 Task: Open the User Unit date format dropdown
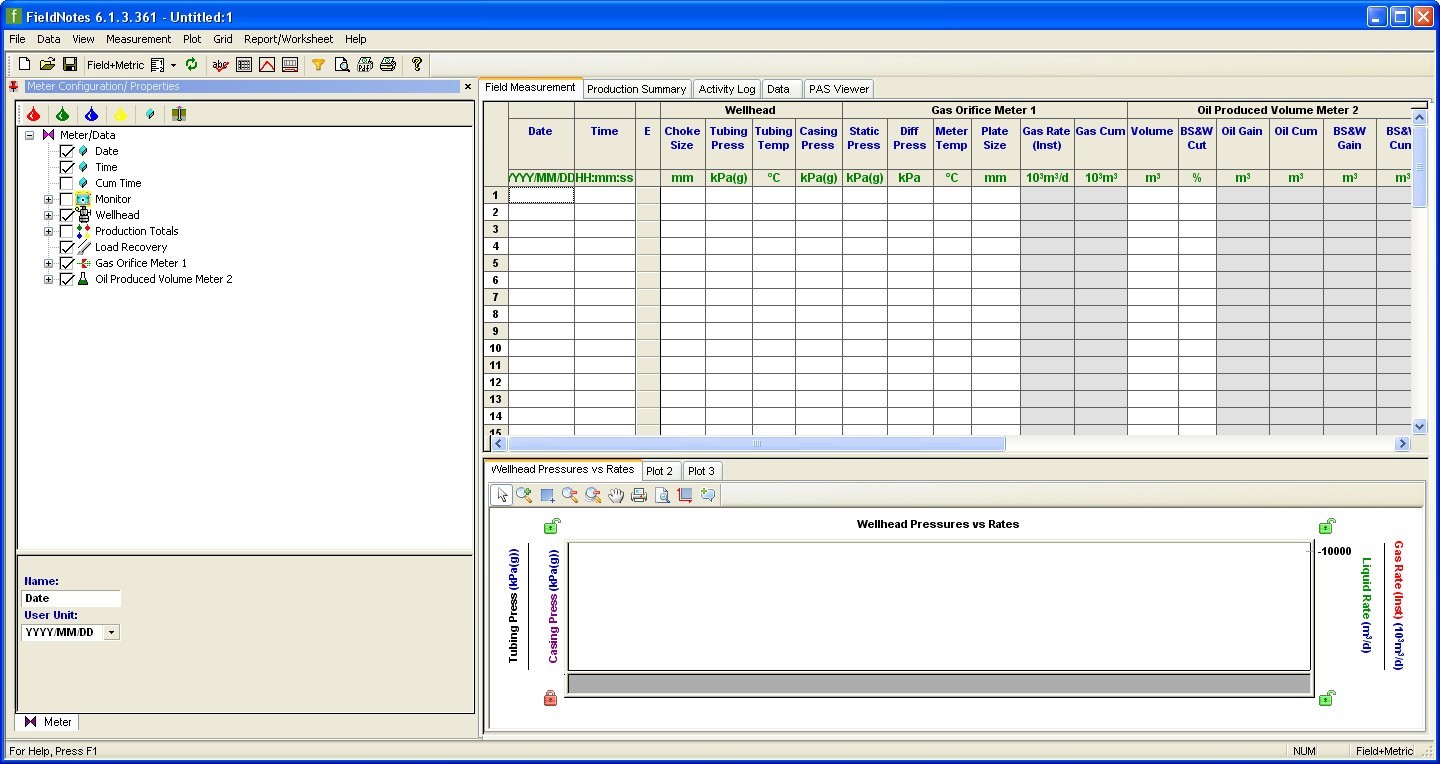point(111,632)
